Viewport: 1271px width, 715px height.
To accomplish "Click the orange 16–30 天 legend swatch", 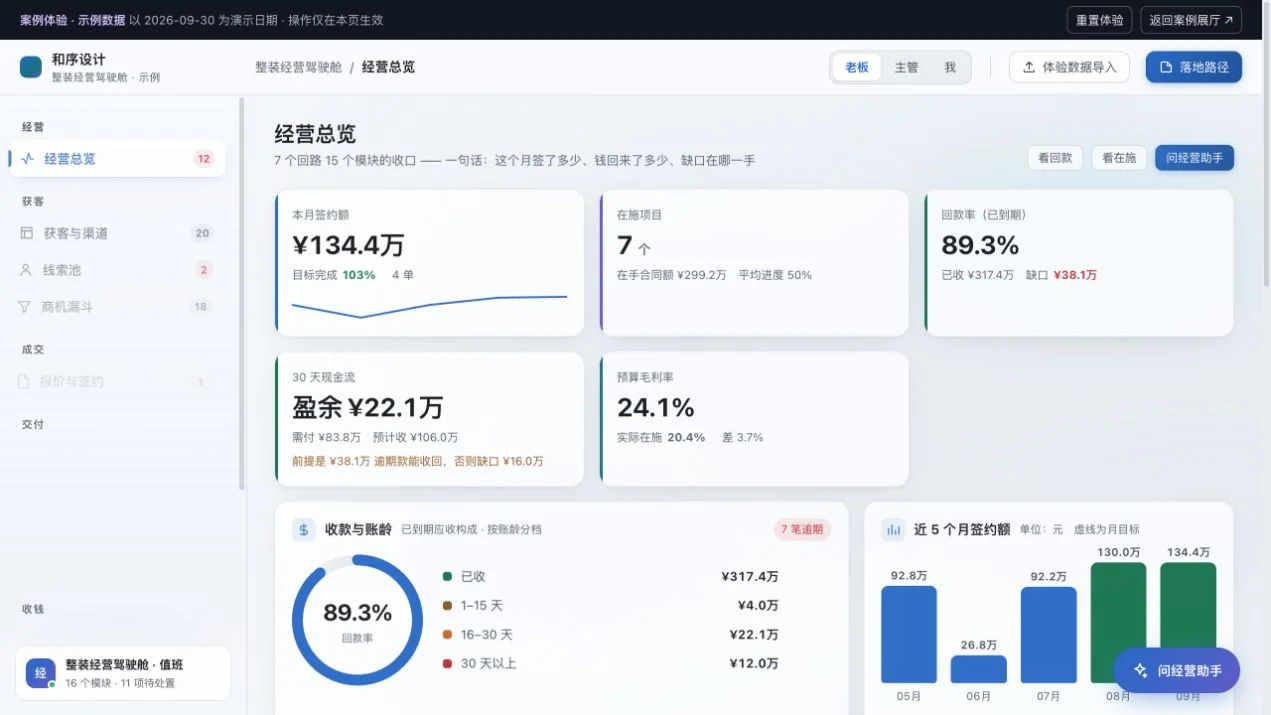I will pos(447,634).
